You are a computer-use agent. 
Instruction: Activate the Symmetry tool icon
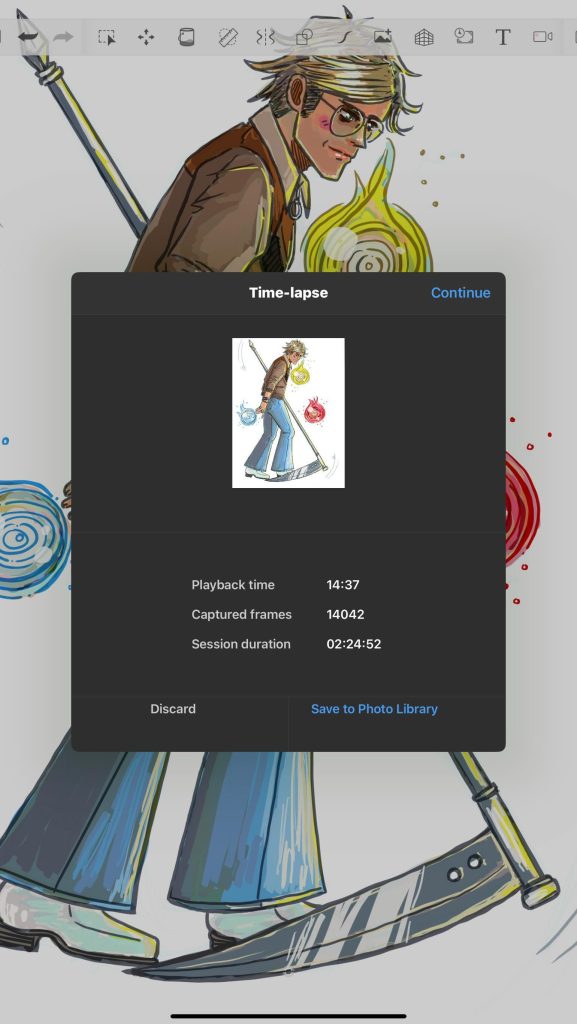(265, 37)
